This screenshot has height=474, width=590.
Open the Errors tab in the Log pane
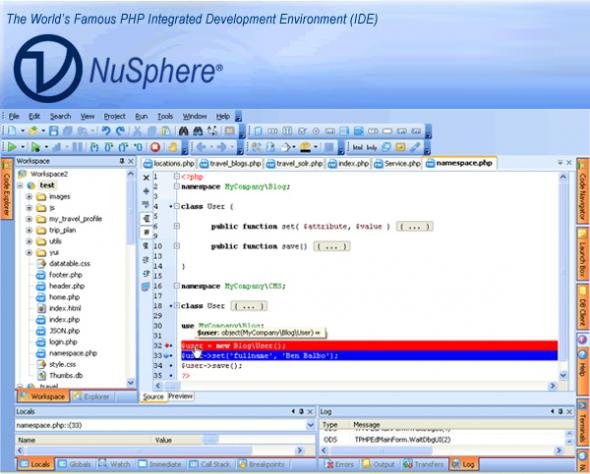pos(340,465)
